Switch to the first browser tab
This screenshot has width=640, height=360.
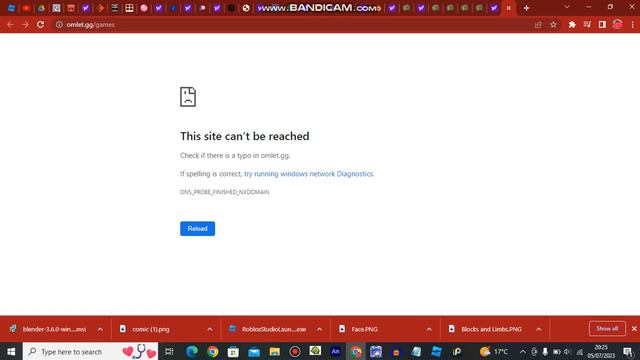[x=11, y=8]
